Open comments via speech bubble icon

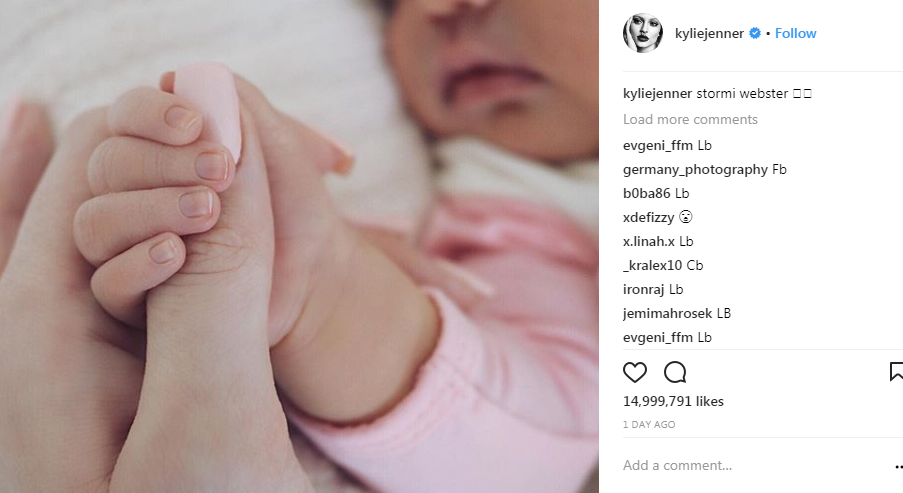coord(675,372)
